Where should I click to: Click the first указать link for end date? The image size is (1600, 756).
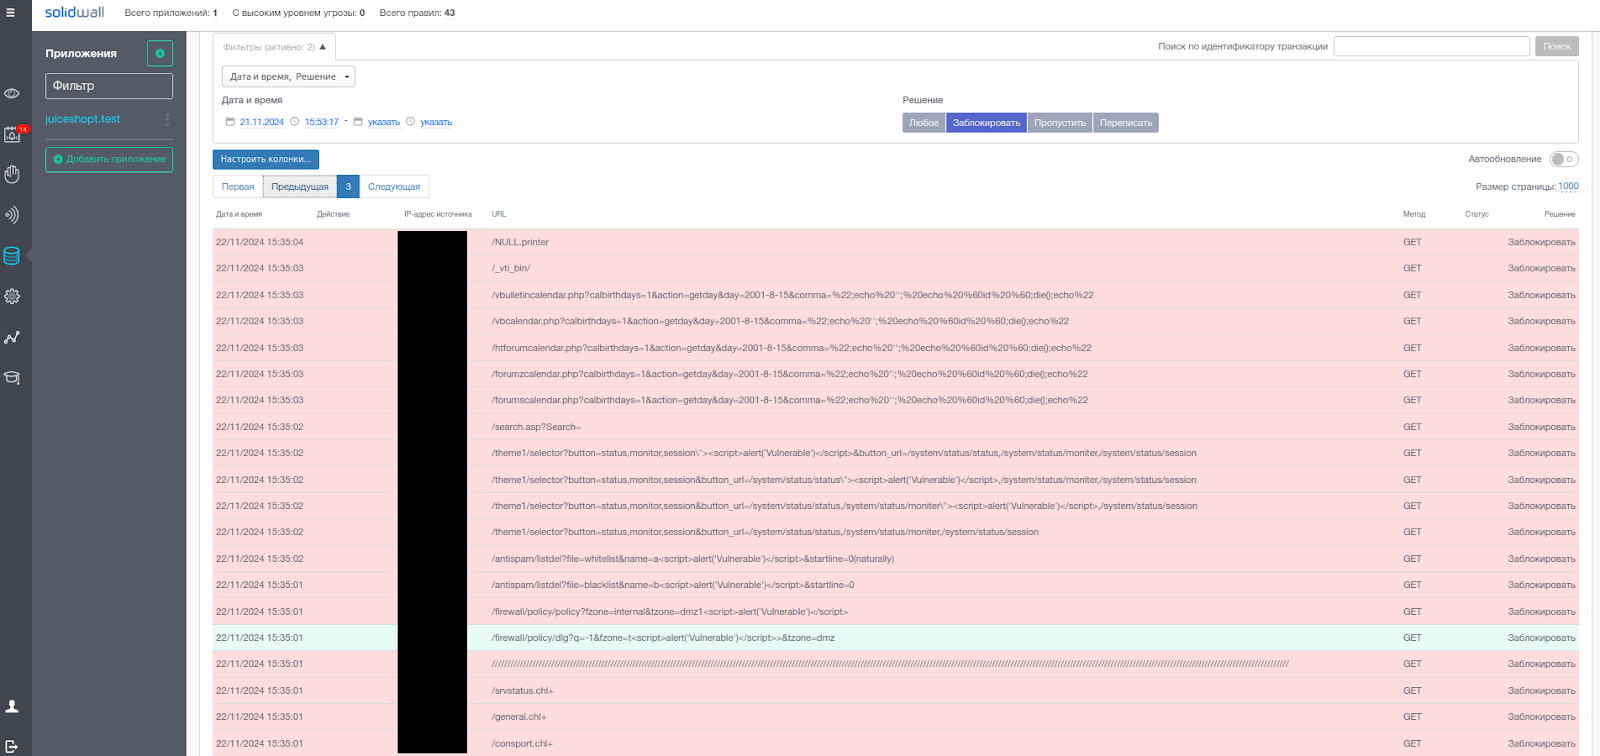384,122
